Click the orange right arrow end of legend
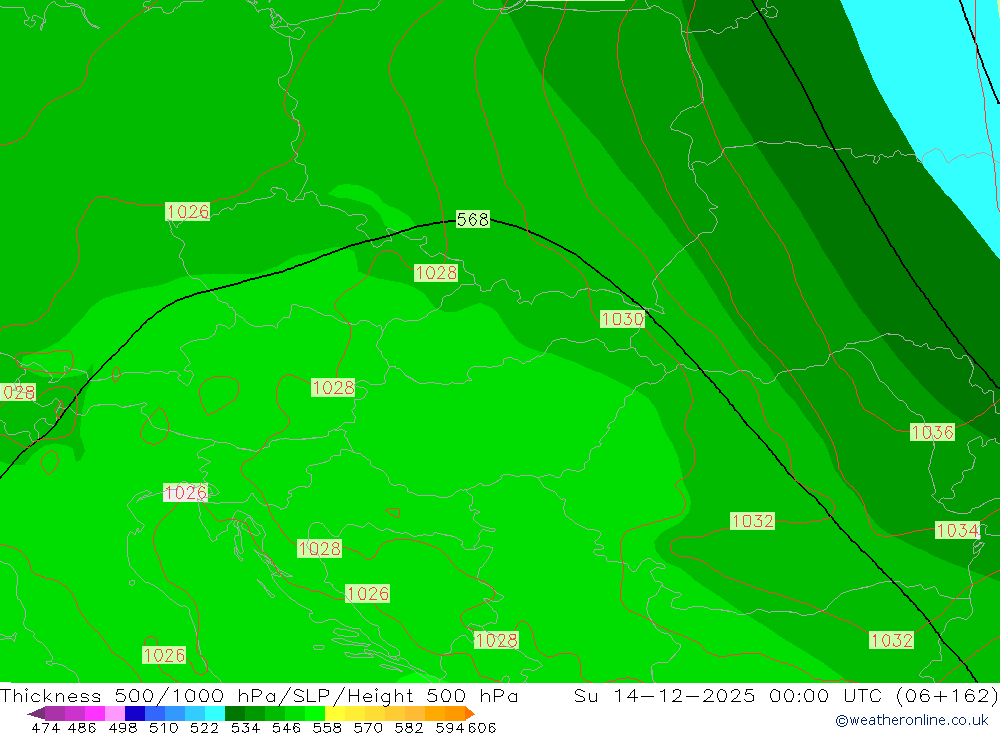The image size is (1000, 733). [x=470, y=713]
